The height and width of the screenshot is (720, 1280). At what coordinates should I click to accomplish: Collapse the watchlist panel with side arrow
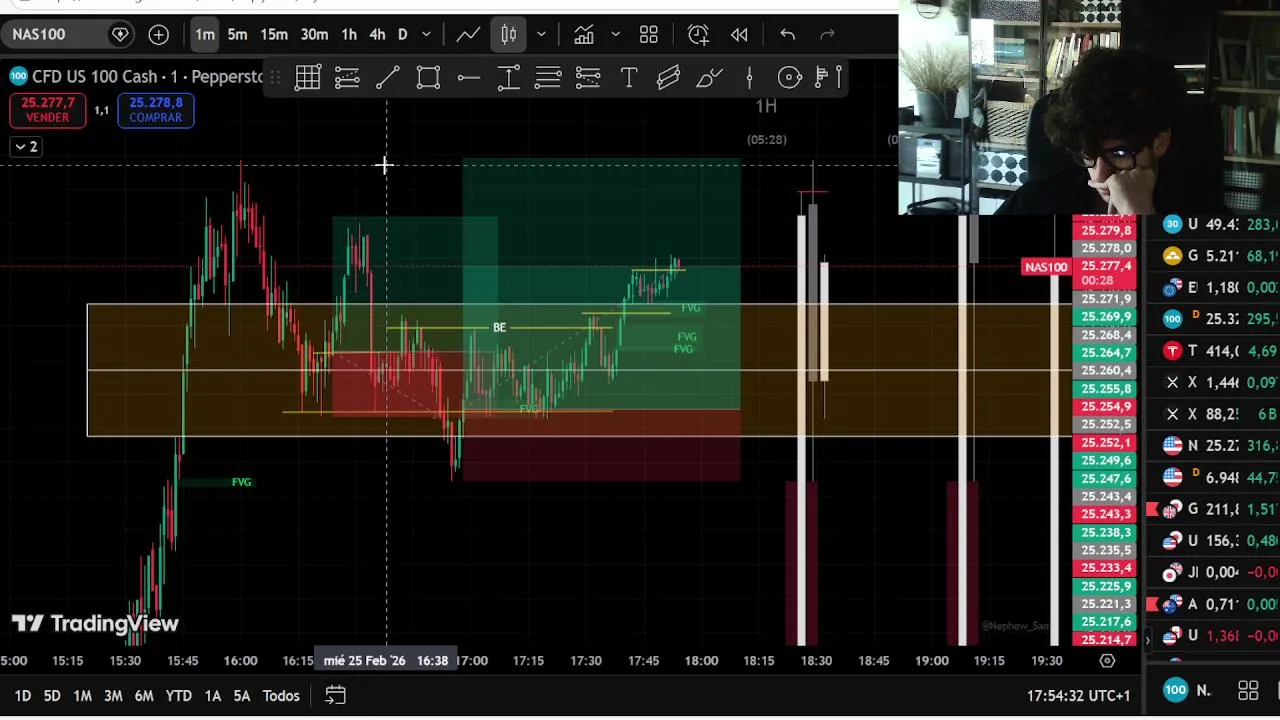pos(1147,639)
